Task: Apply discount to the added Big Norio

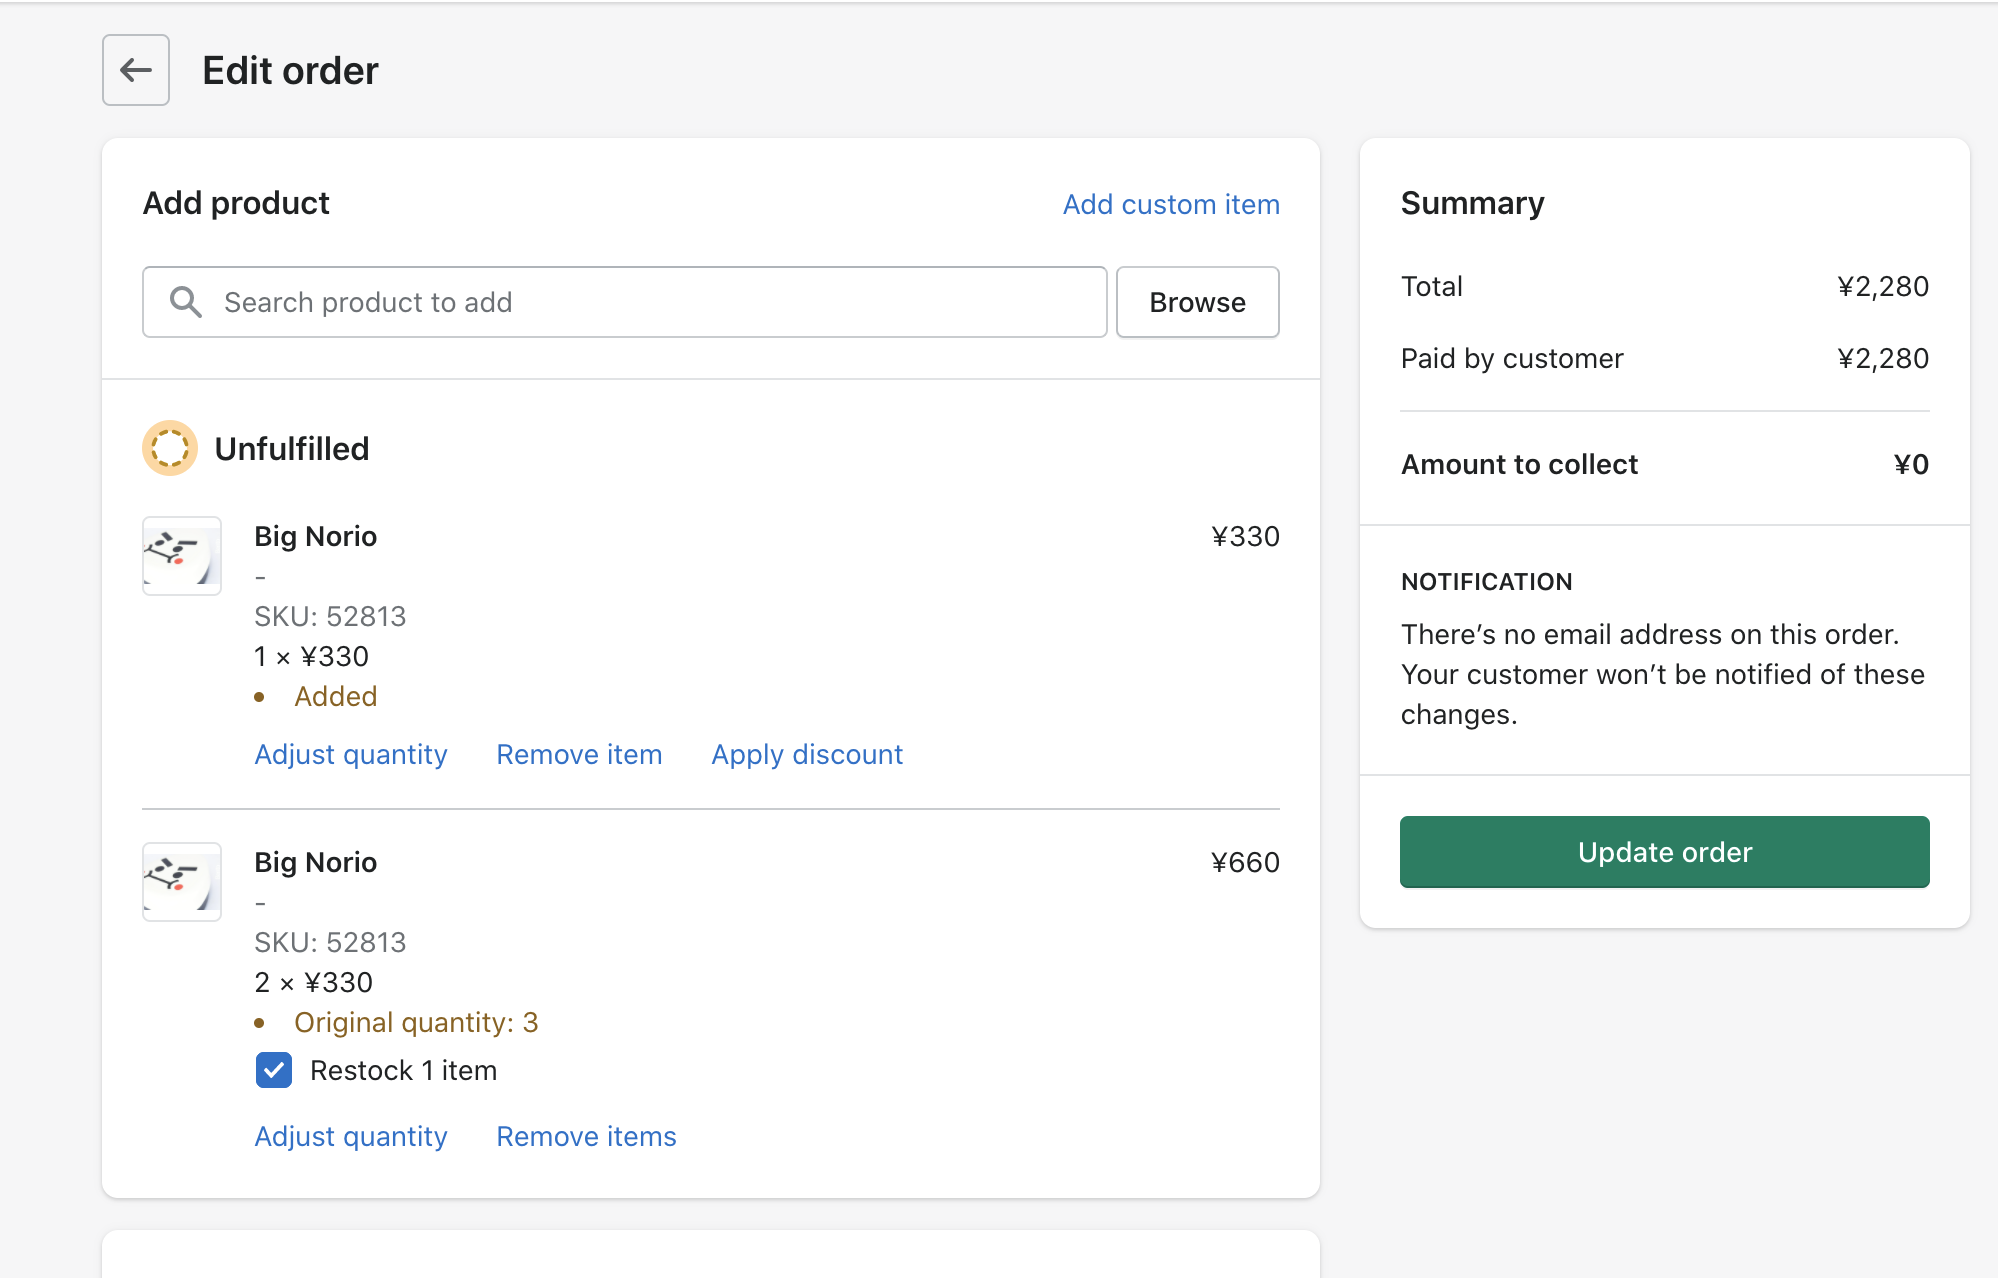Action: coord(807,754)
